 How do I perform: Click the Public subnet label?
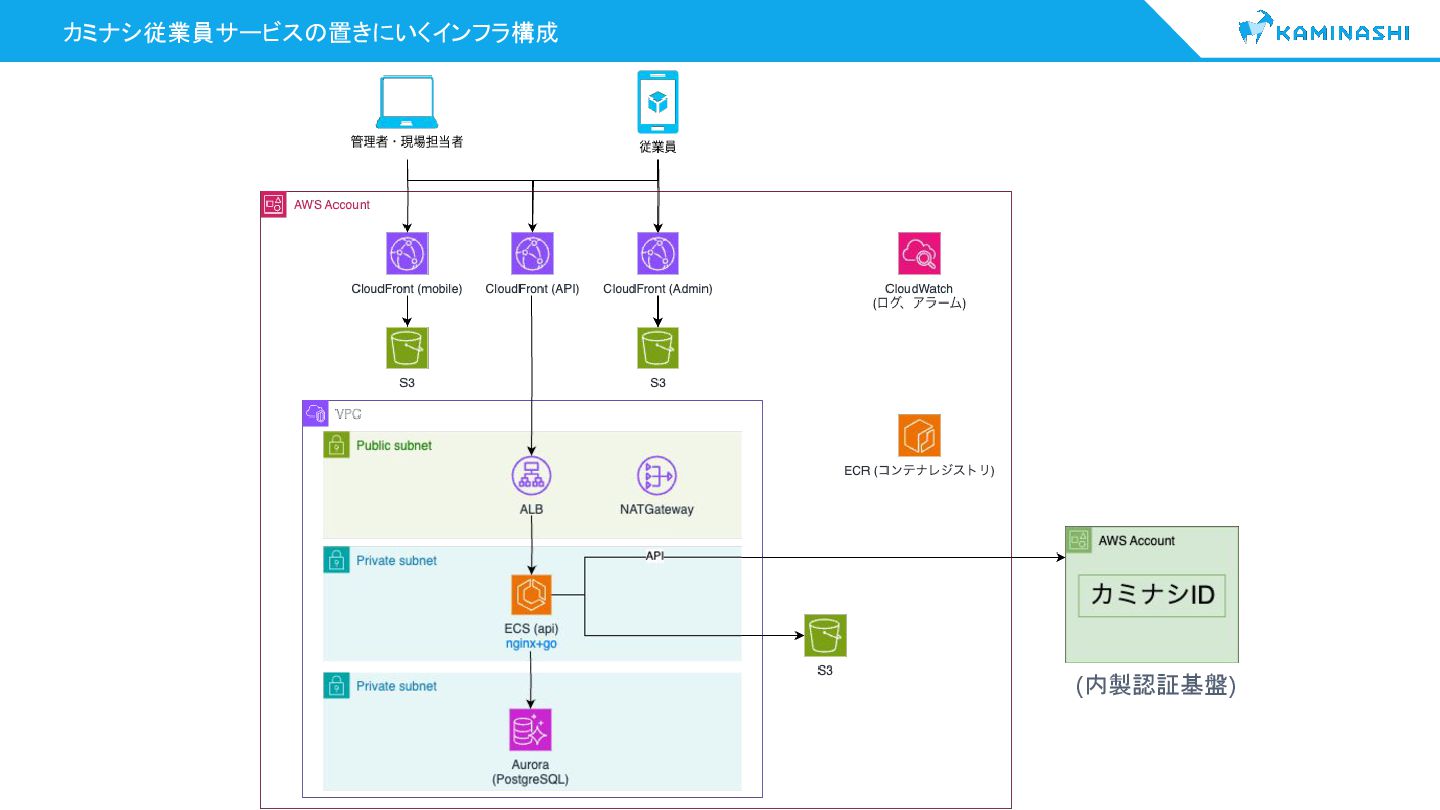point(394,445)
